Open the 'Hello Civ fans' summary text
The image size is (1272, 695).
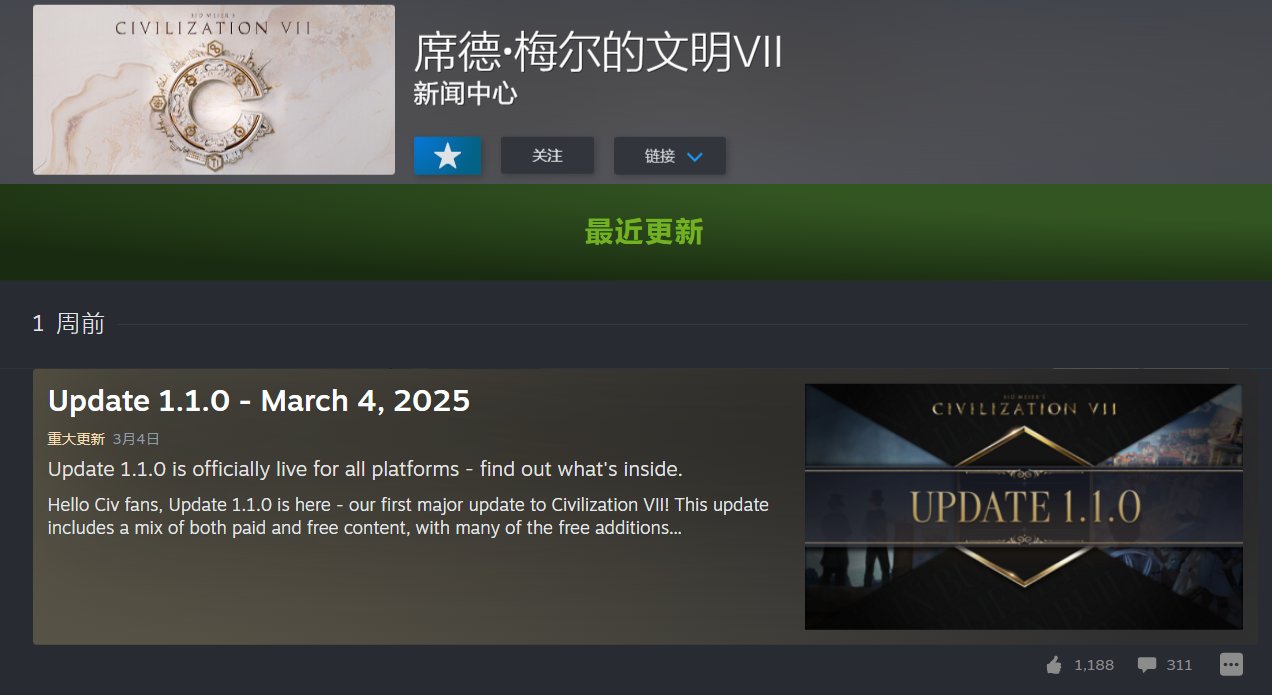[x=408, y=516]
